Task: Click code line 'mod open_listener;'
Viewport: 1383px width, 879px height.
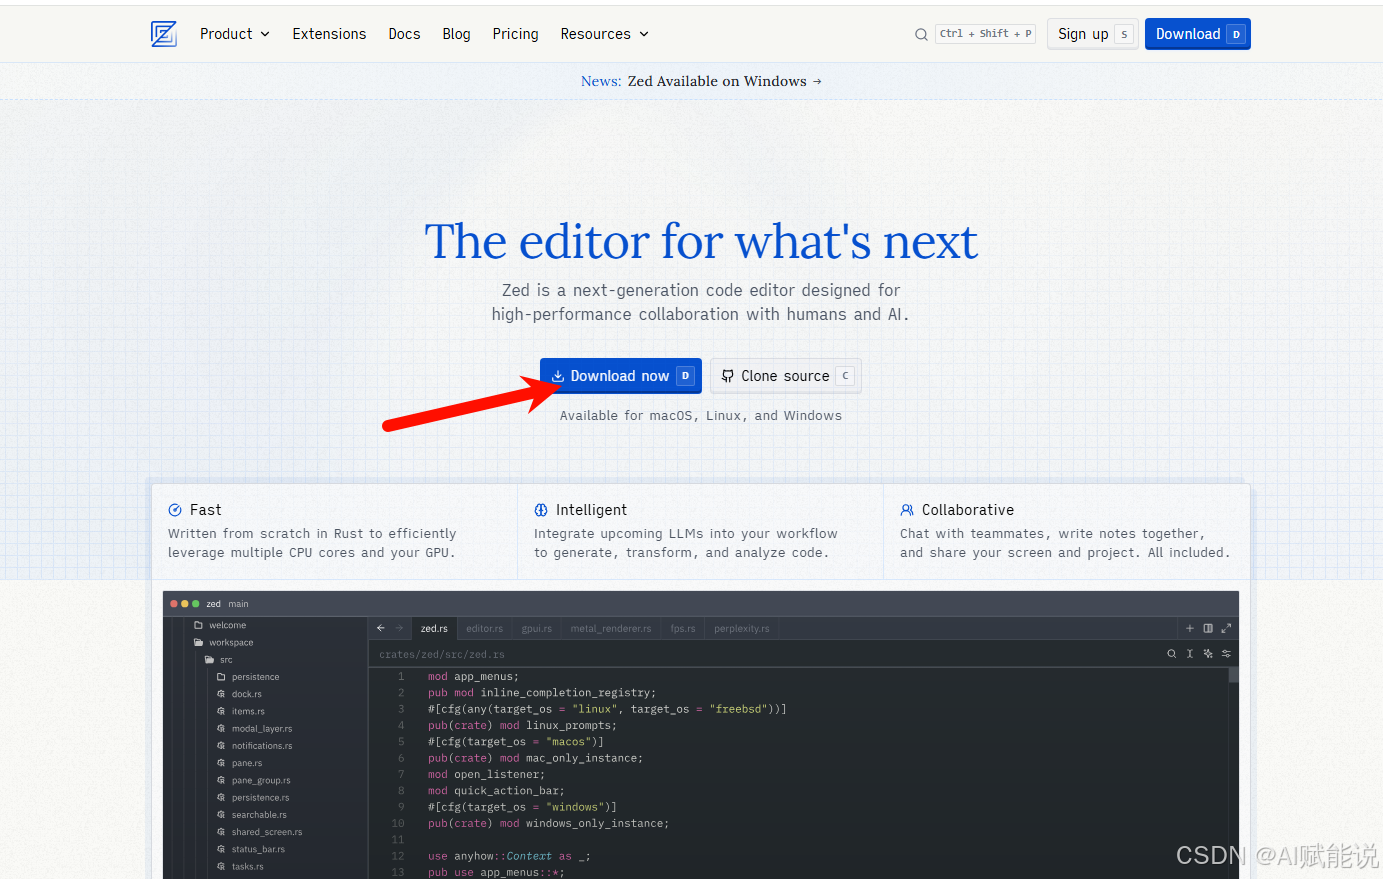Action: pos(486,775)
